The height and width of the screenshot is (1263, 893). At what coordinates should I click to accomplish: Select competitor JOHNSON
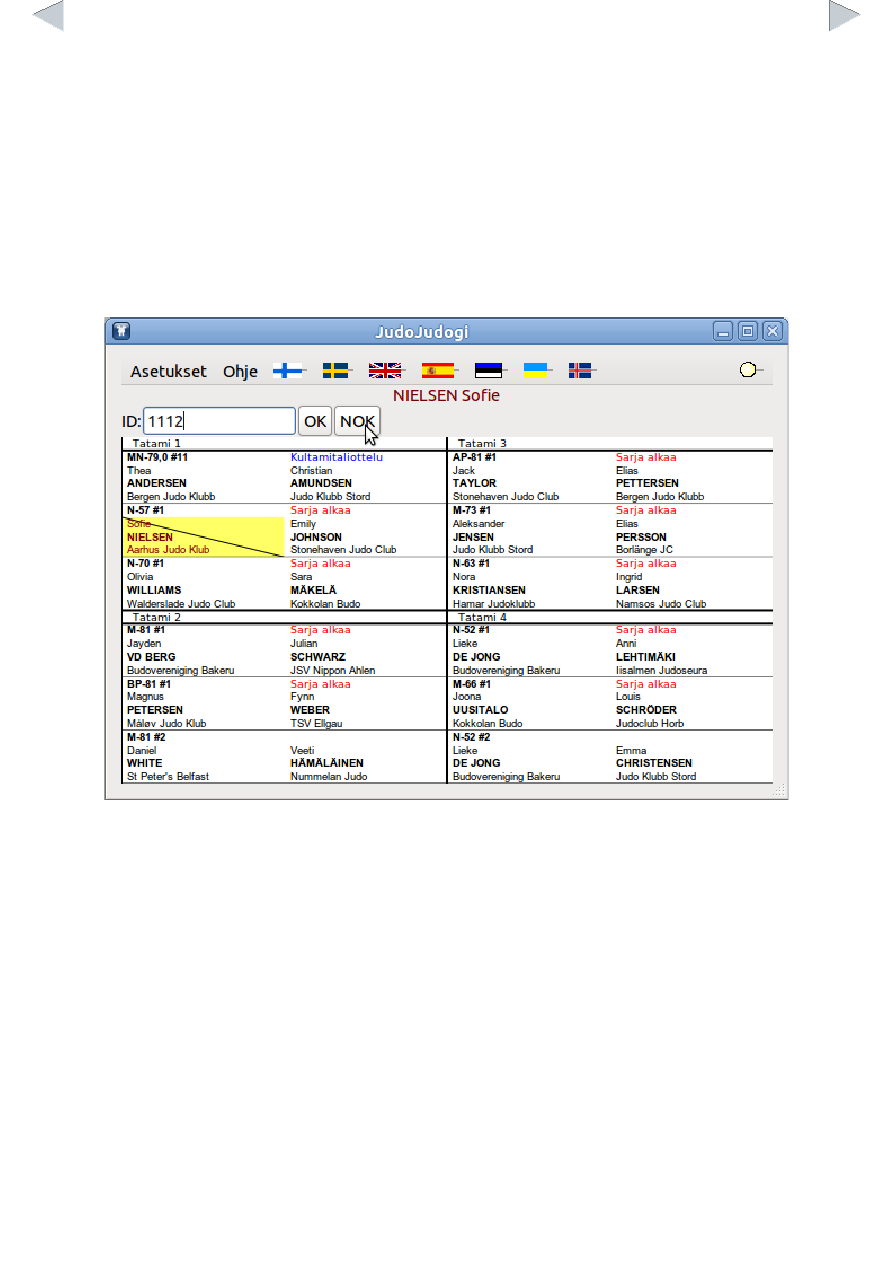click(x=316, y=537)
